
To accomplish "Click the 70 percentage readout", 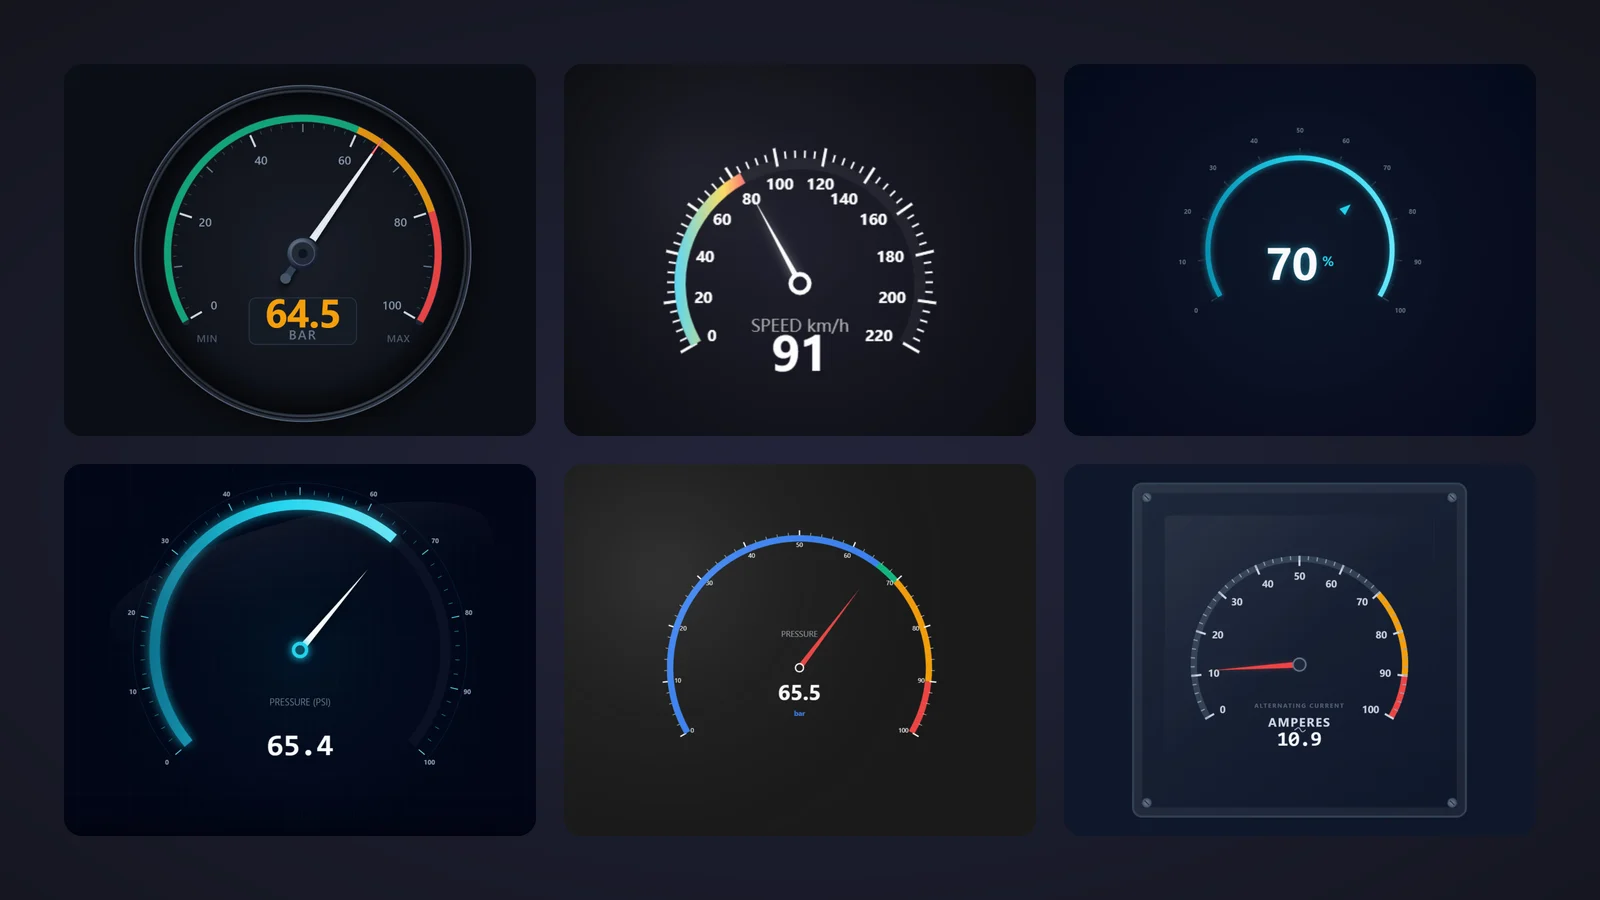I will pyautogui.click(x=1292, y=265).
